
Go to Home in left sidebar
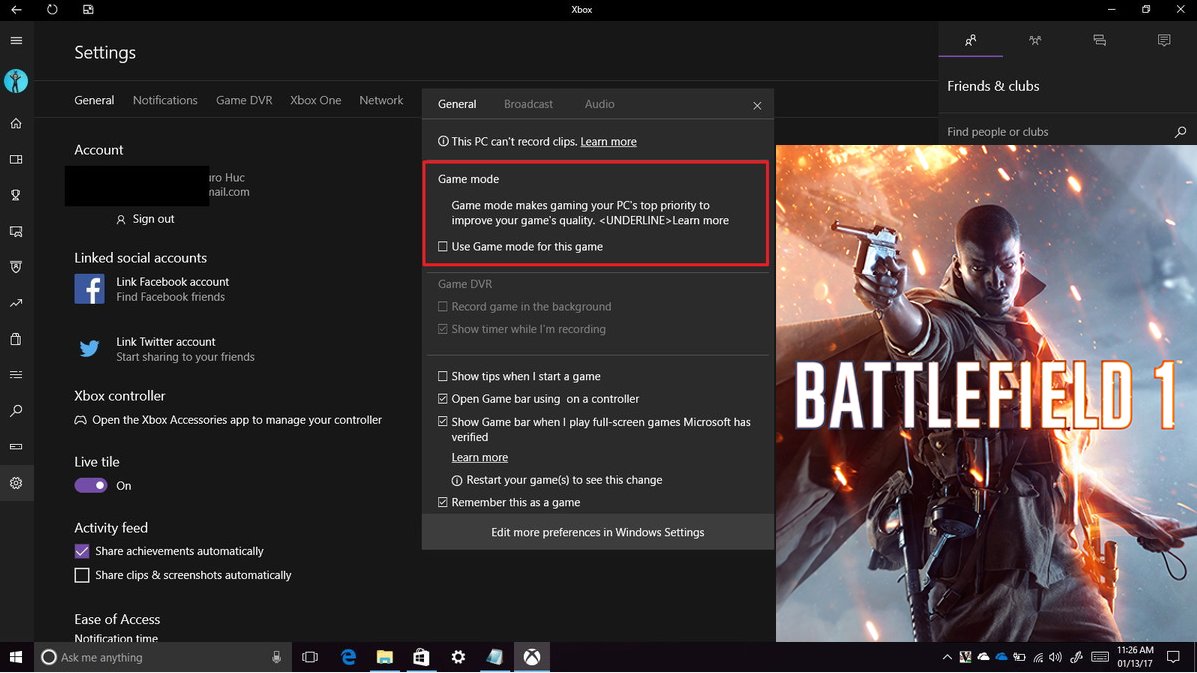pyautogui.click(x=16, y=124)
